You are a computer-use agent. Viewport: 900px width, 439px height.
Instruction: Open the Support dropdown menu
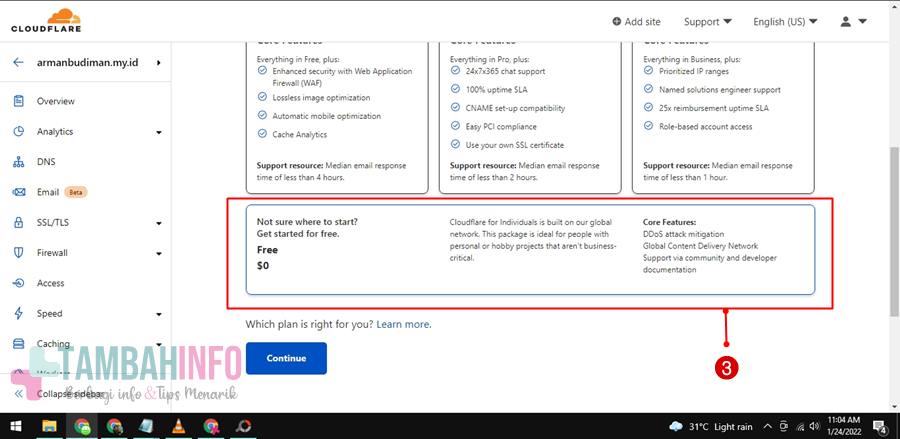pos(708,22)
